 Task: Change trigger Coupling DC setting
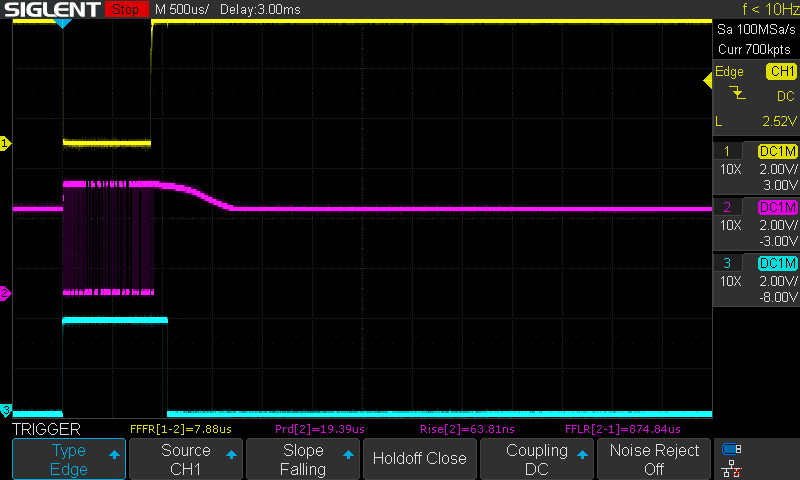(x=537, y=459)
